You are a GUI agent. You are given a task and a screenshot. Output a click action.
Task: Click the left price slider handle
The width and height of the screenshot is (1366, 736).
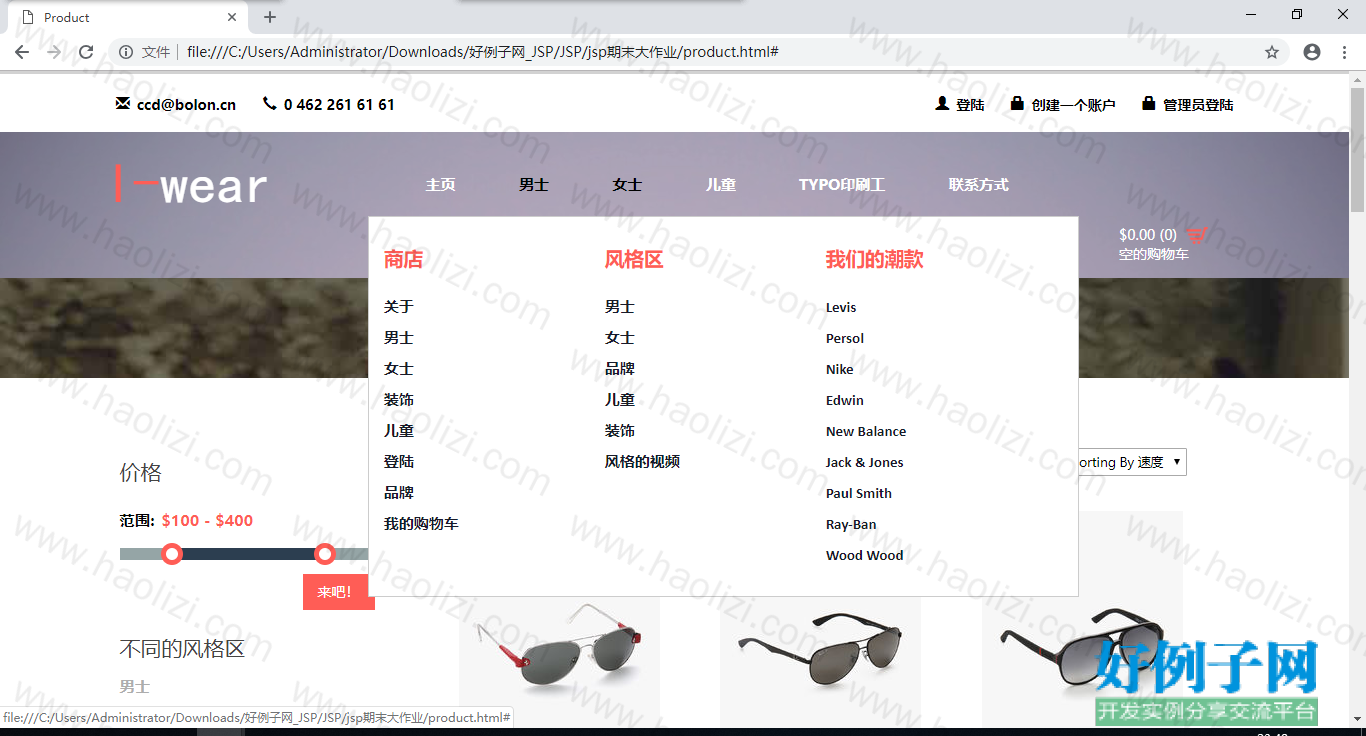[x=172, y=553]
